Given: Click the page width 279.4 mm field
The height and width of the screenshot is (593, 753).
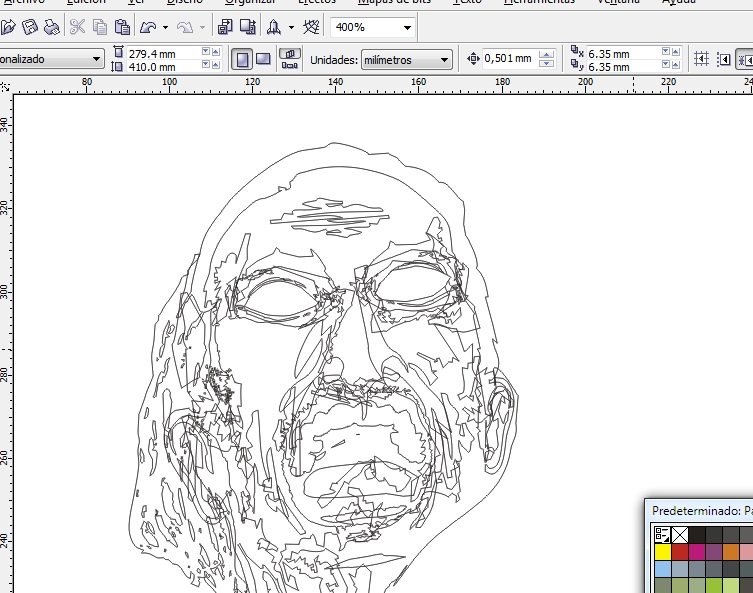Looking at the screenshot, I should pyautogui.click(x=163, y=54).
